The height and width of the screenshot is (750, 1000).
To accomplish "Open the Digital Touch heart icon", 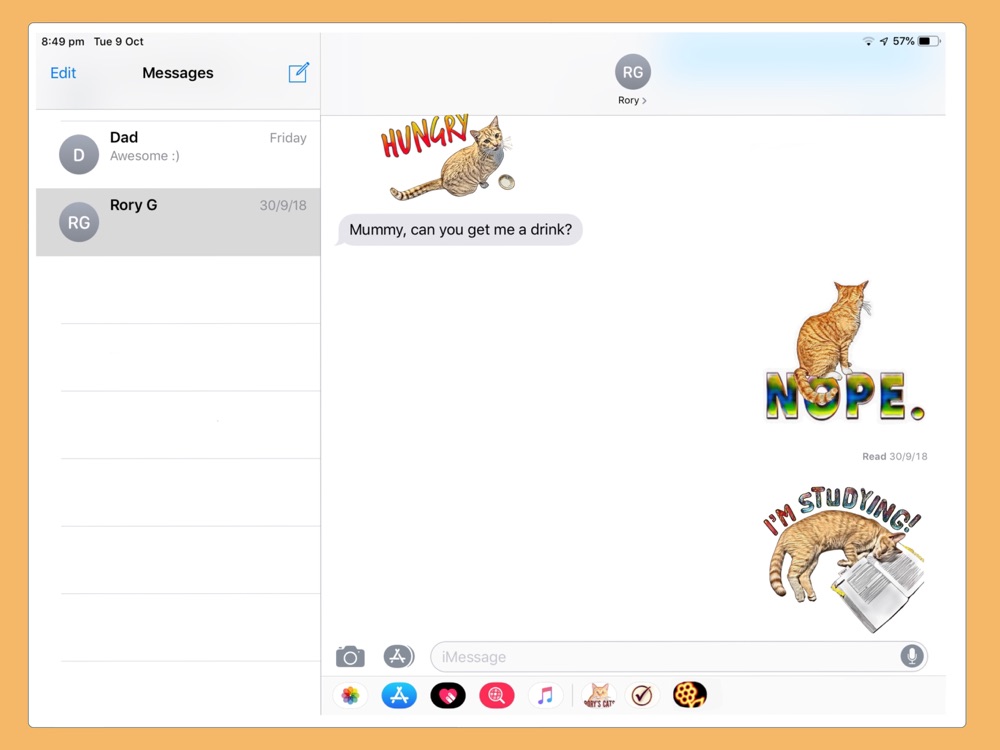I will [x=448, y=695].
